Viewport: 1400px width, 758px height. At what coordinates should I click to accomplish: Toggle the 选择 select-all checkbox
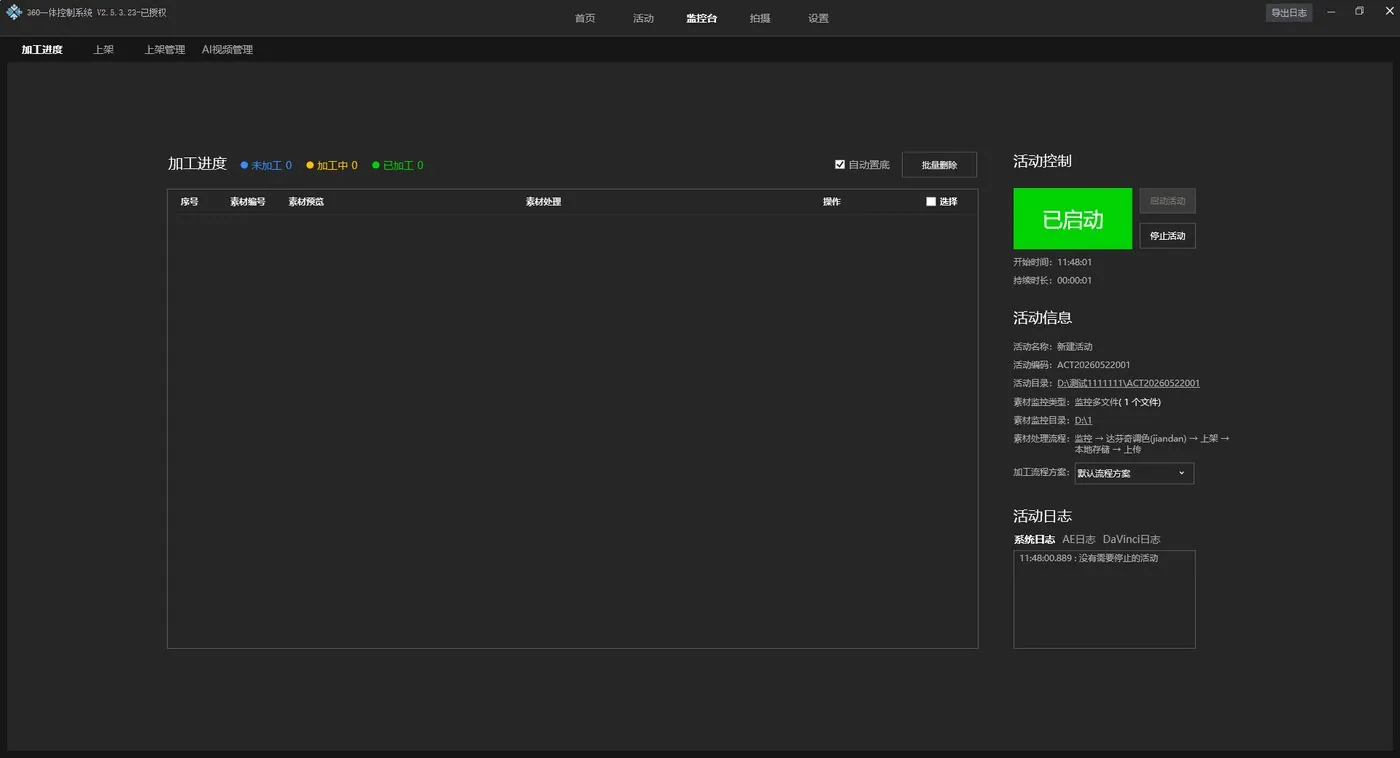[931, 202]
